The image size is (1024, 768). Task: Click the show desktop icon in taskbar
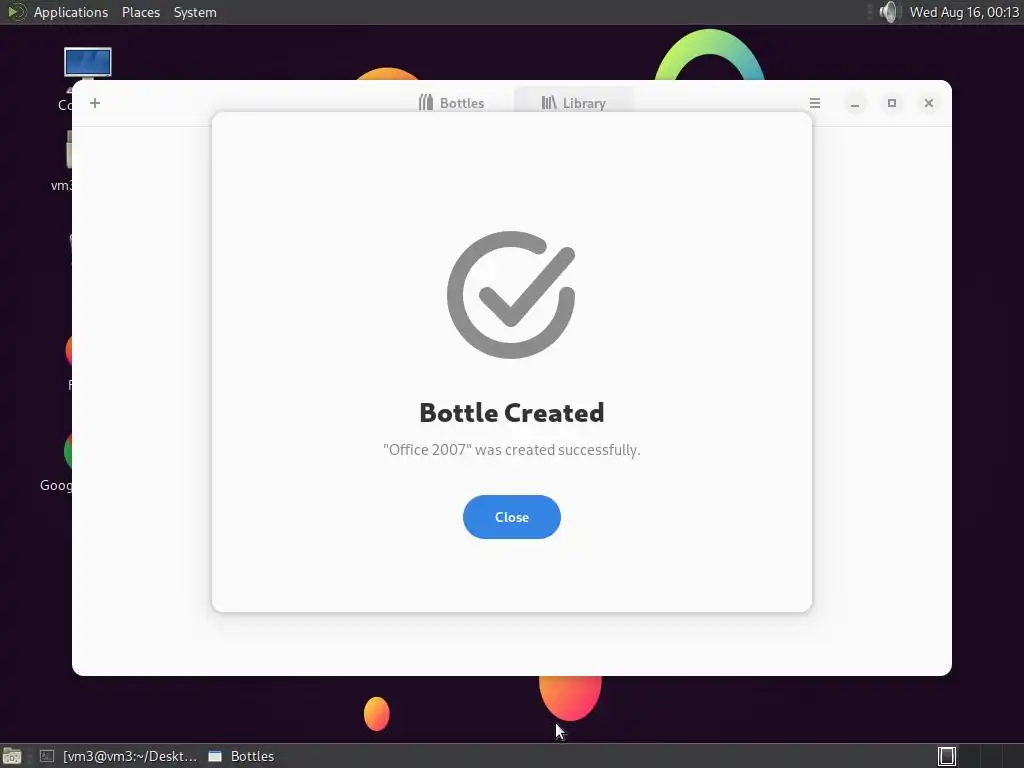pyautogui.click(x=12, y=757)
